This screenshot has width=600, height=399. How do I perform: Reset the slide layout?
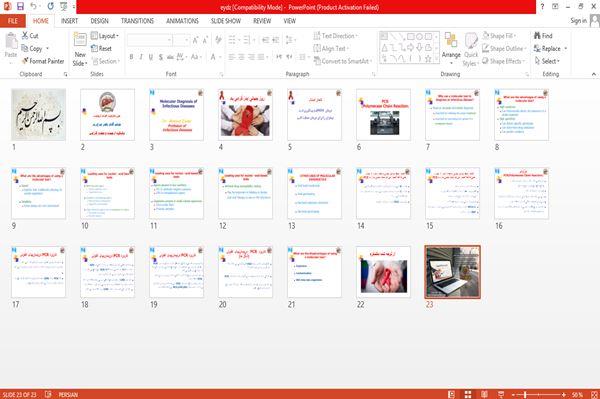coord(101,49)
